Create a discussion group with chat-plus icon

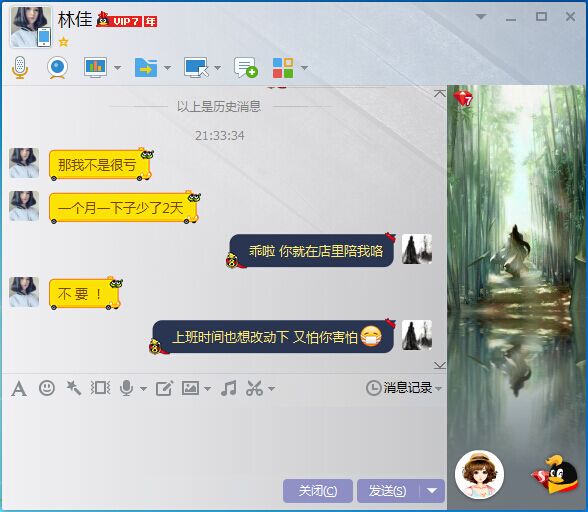(246, 68)
